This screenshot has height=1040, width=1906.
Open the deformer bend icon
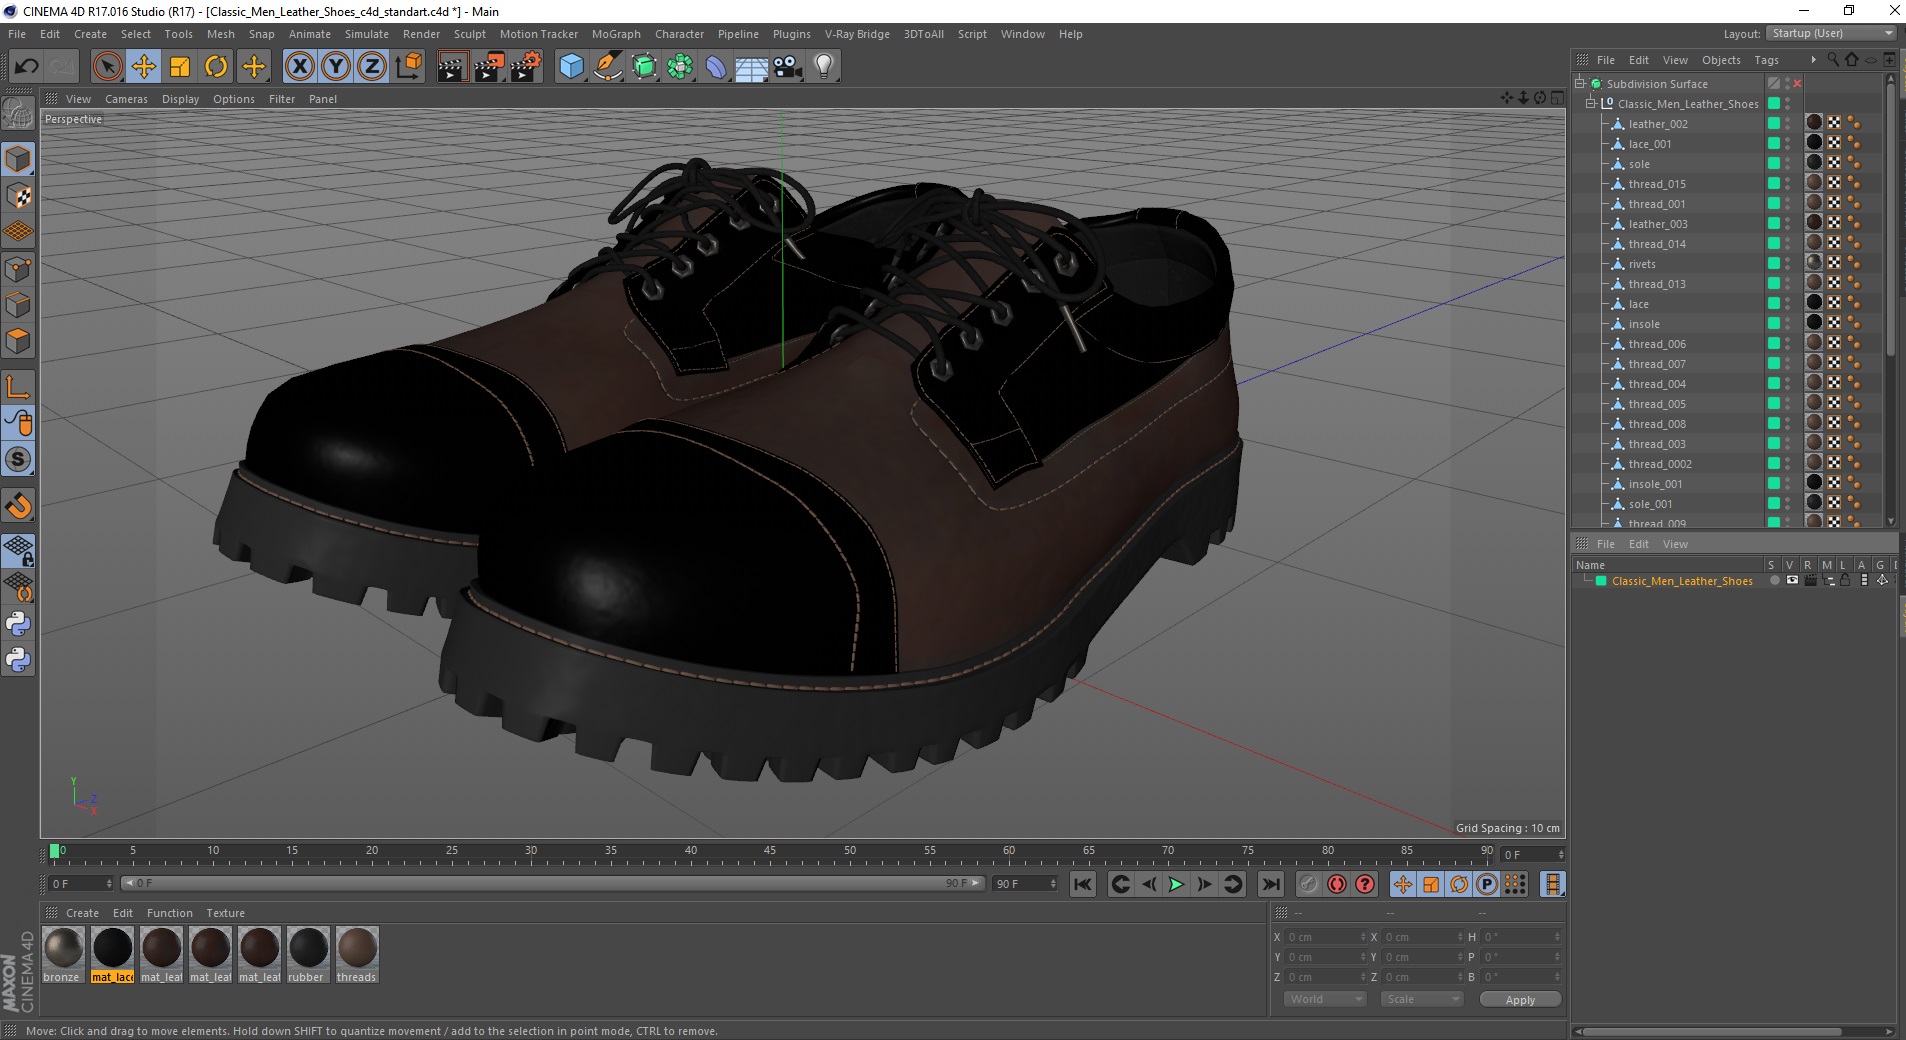click(716, 67)
